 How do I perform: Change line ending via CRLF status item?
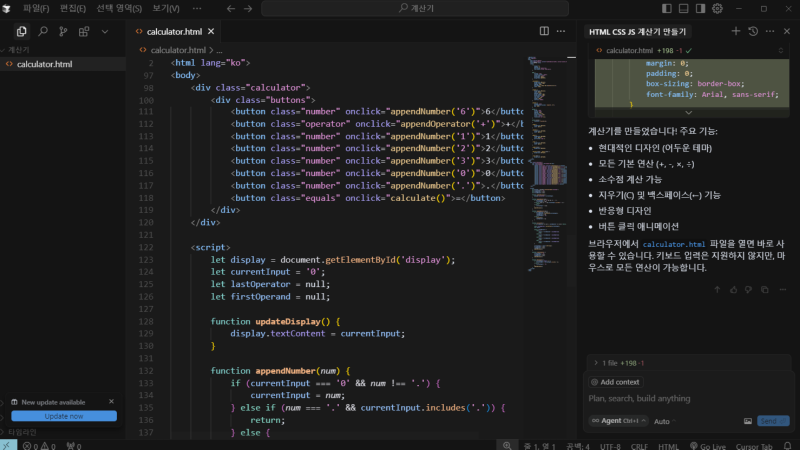pos(639,446)
